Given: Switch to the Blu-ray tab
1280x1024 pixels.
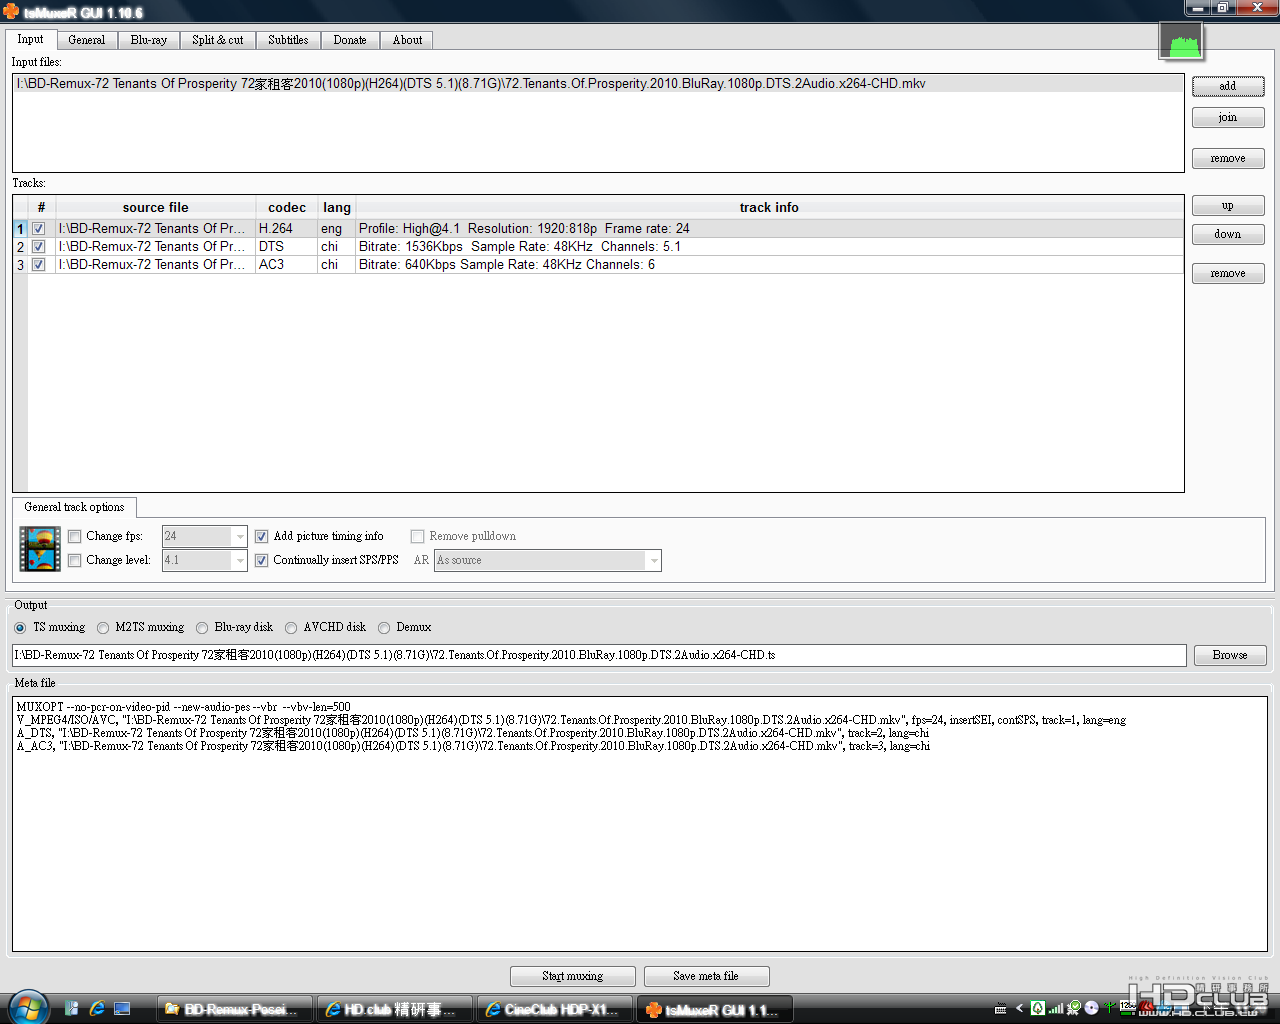Looking at the screenshot, I should pyautogui.click(x=149, y=40).
